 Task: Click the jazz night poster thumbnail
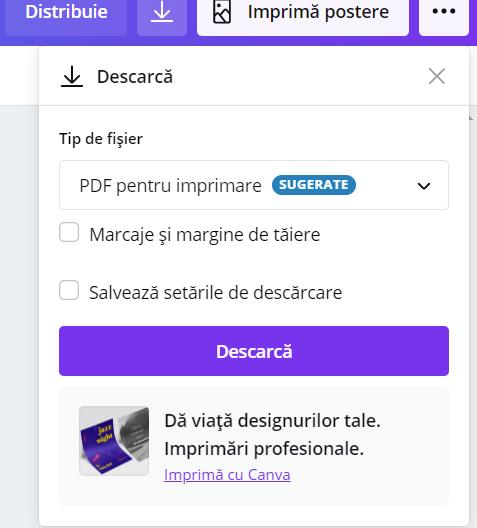point(114,441)
